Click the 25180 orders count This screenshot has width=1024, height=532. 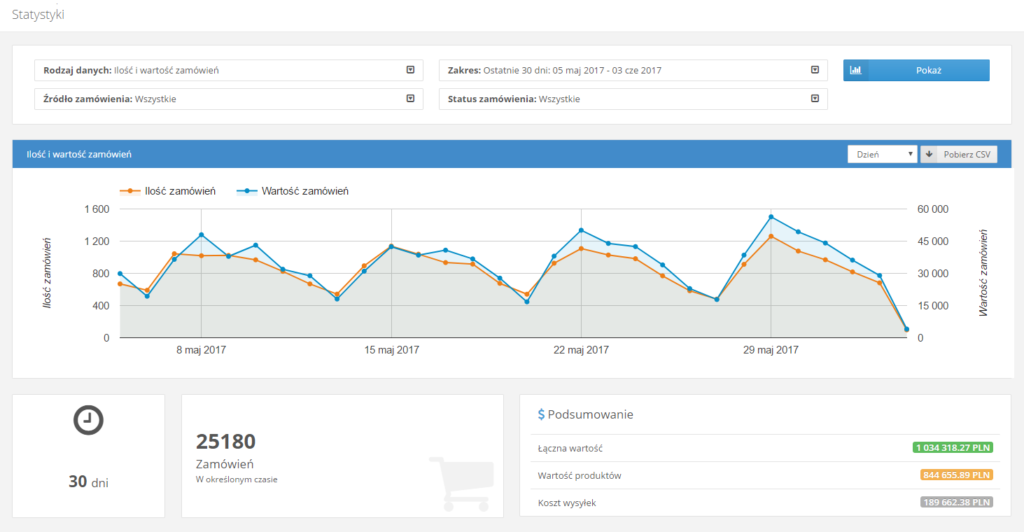(x=226, y=441)
